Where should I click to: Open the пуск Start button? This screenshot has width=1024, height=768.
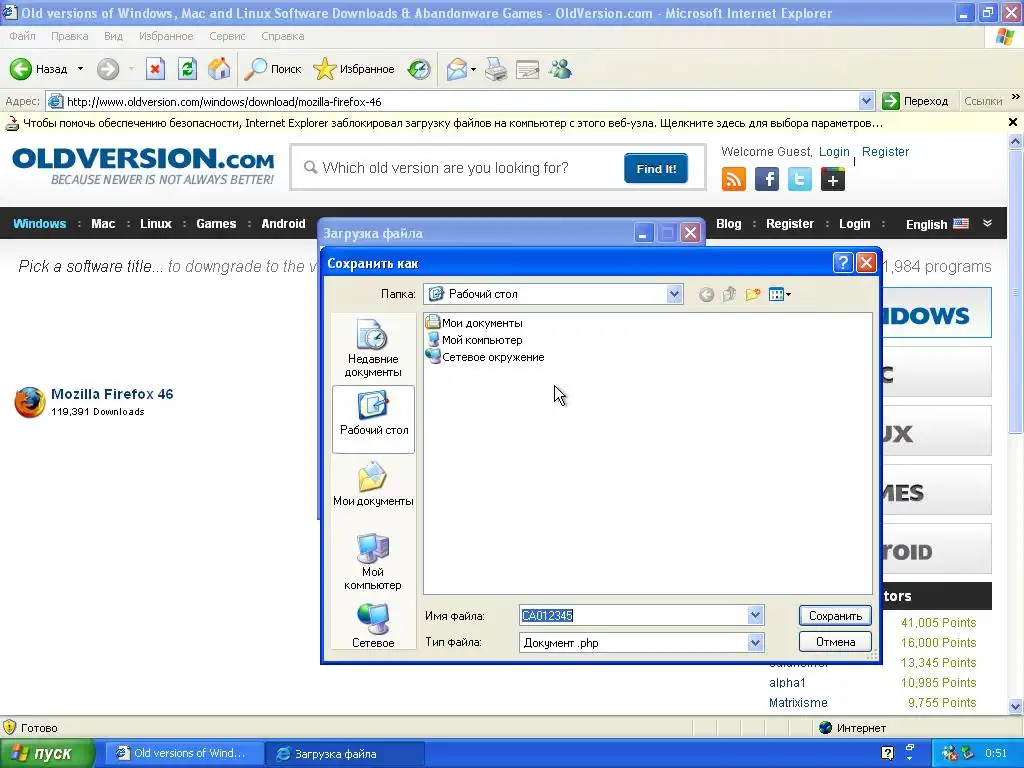pyautogui.click(x=46, y=753)
